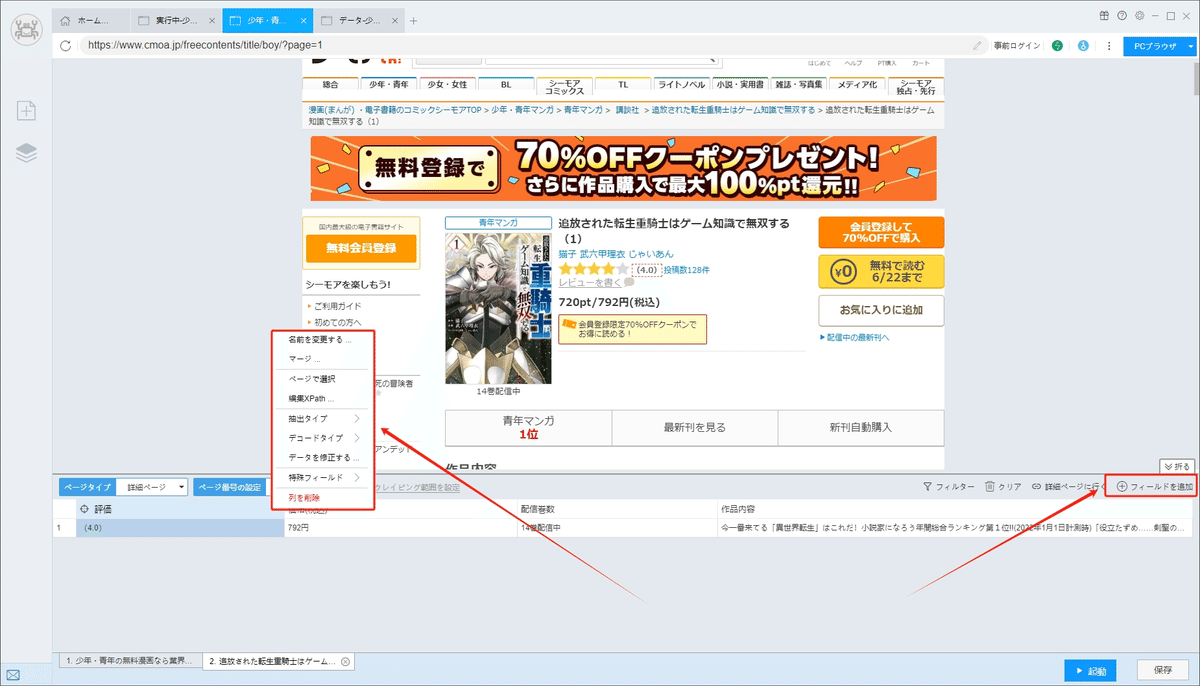
Task: Open the ご利用ガイド link
Action: click(337, 306)
